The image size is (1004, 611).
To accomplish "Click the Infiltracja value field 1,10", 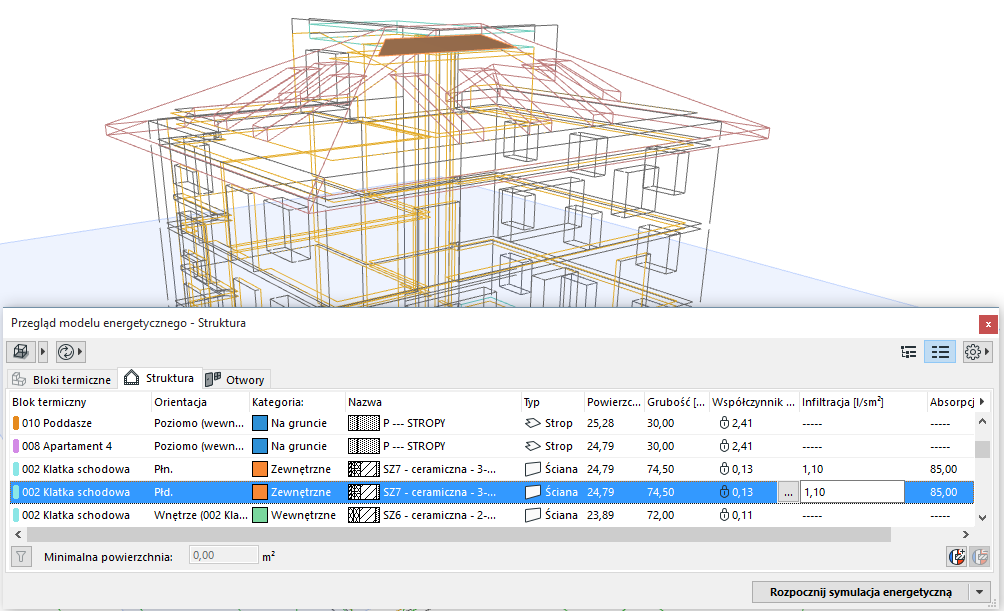I will pos(852,492).
